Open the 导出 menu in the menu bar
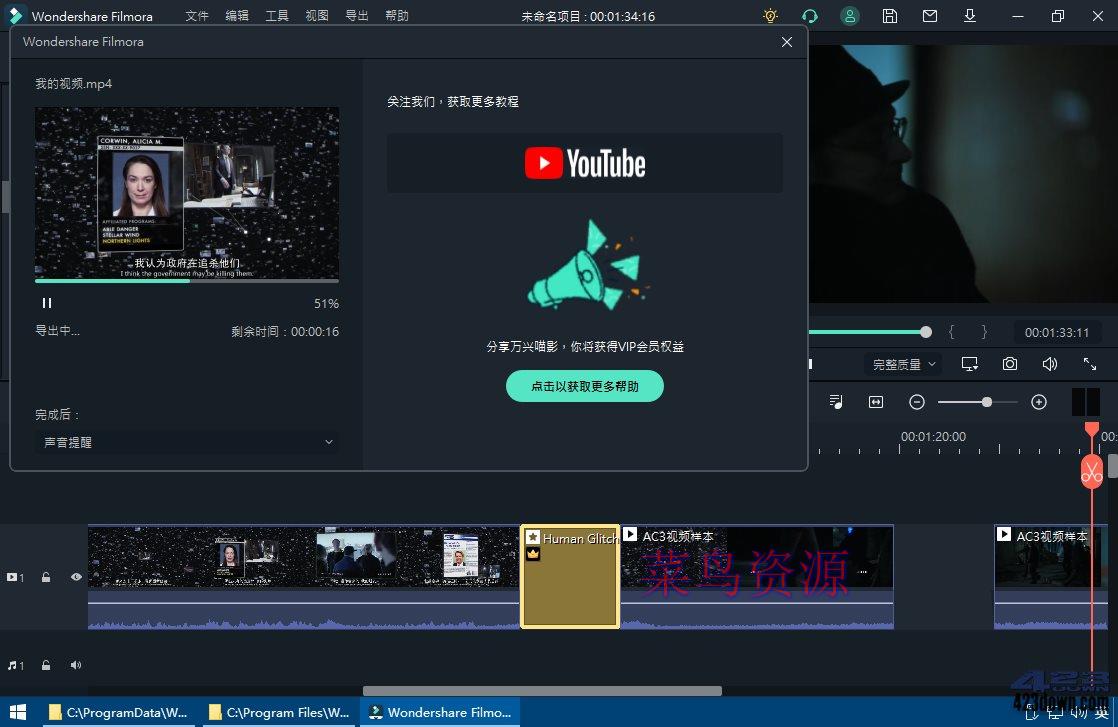The image size is (1118, 727). 356,16
